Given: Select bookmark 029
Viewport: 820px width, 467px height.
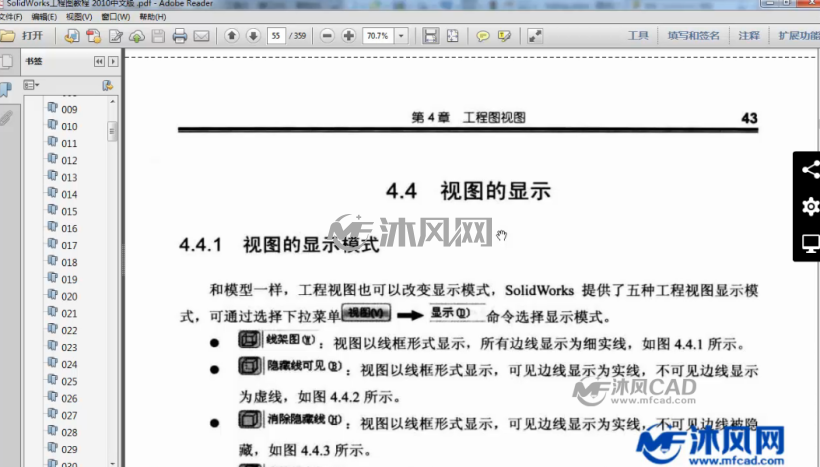Looking at the screenshot, I should pyautogui.click(x=69, y=449).
